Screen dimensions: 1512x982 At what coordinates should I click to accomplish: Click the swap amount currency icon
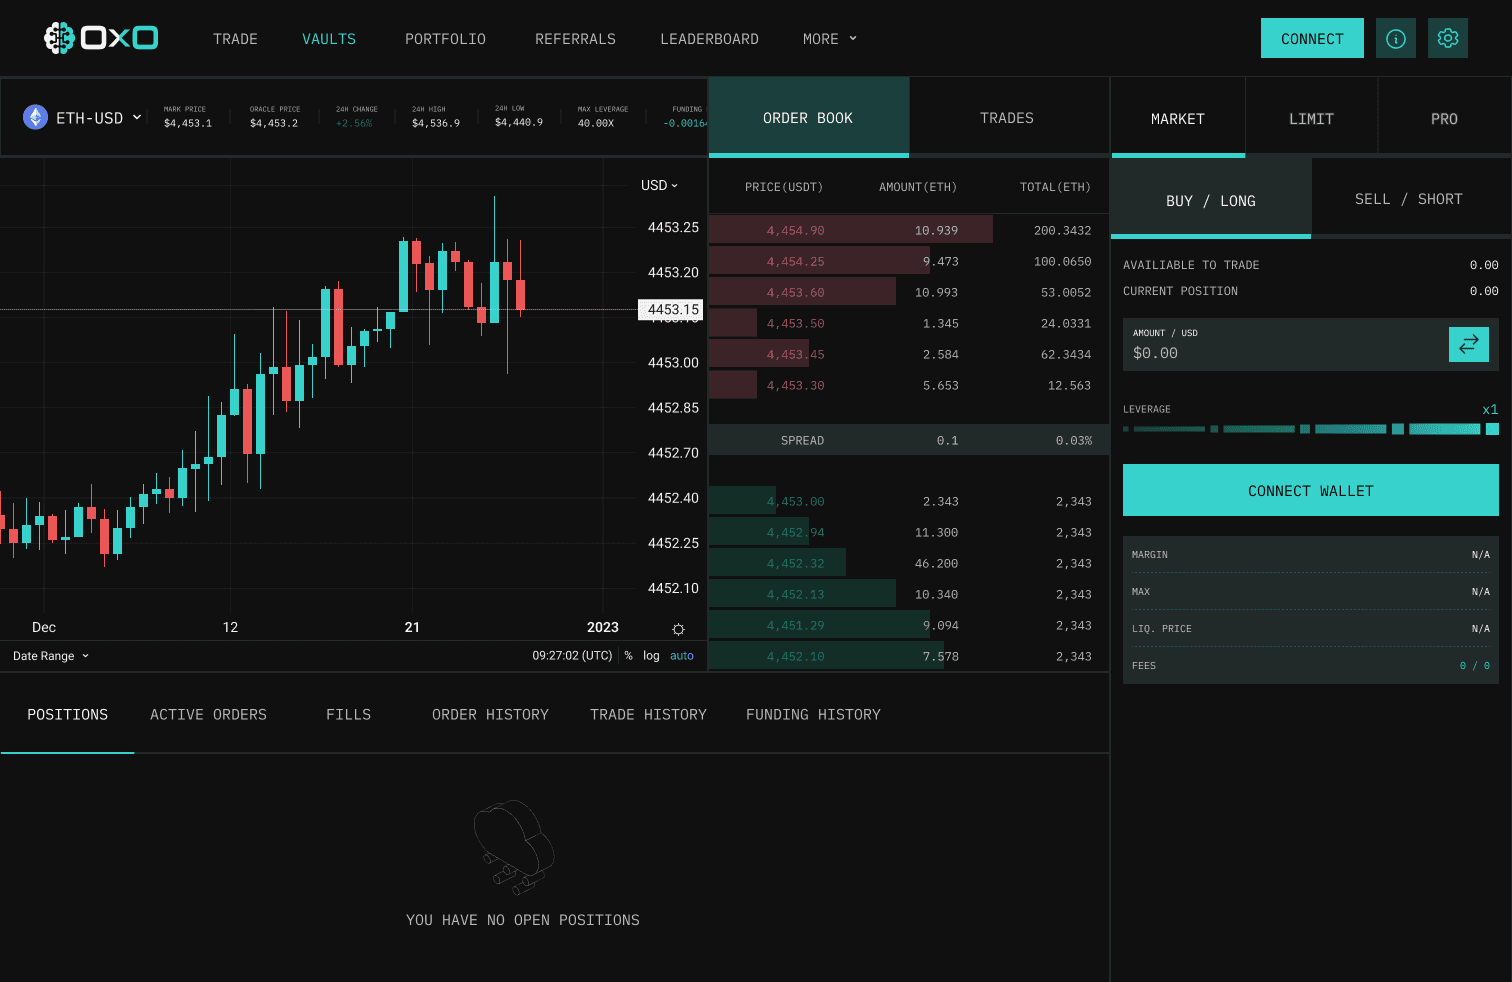(x=1469, y=344)
